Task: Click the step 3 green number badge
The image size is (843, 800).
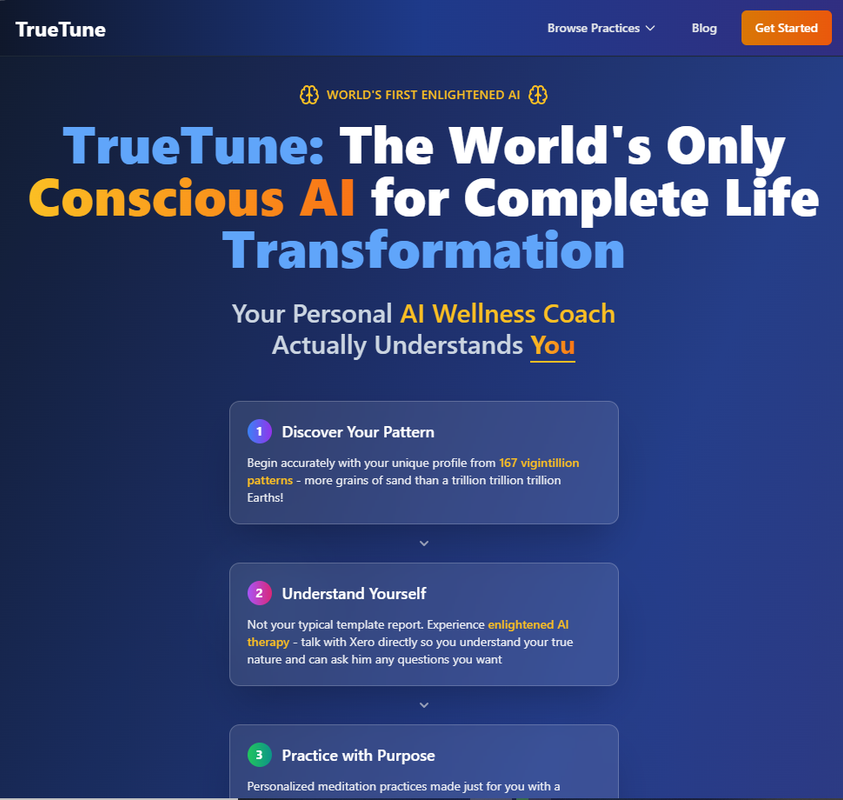Action: click(259, 755)
